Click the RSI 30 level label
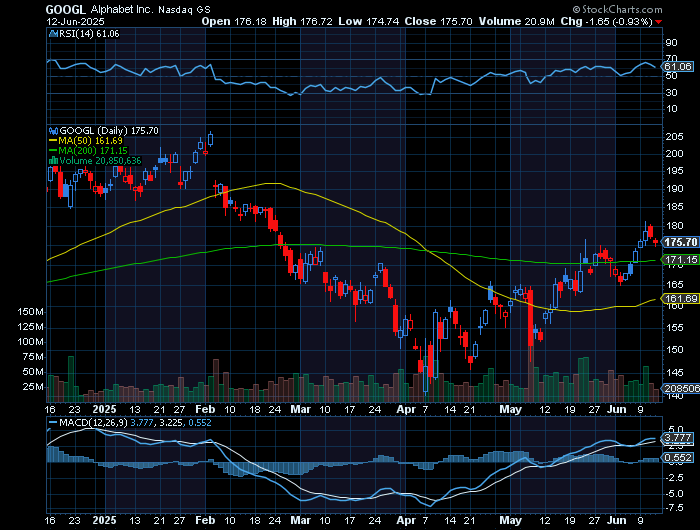This screenshot has width=700, height=530. tap(671, 93)
